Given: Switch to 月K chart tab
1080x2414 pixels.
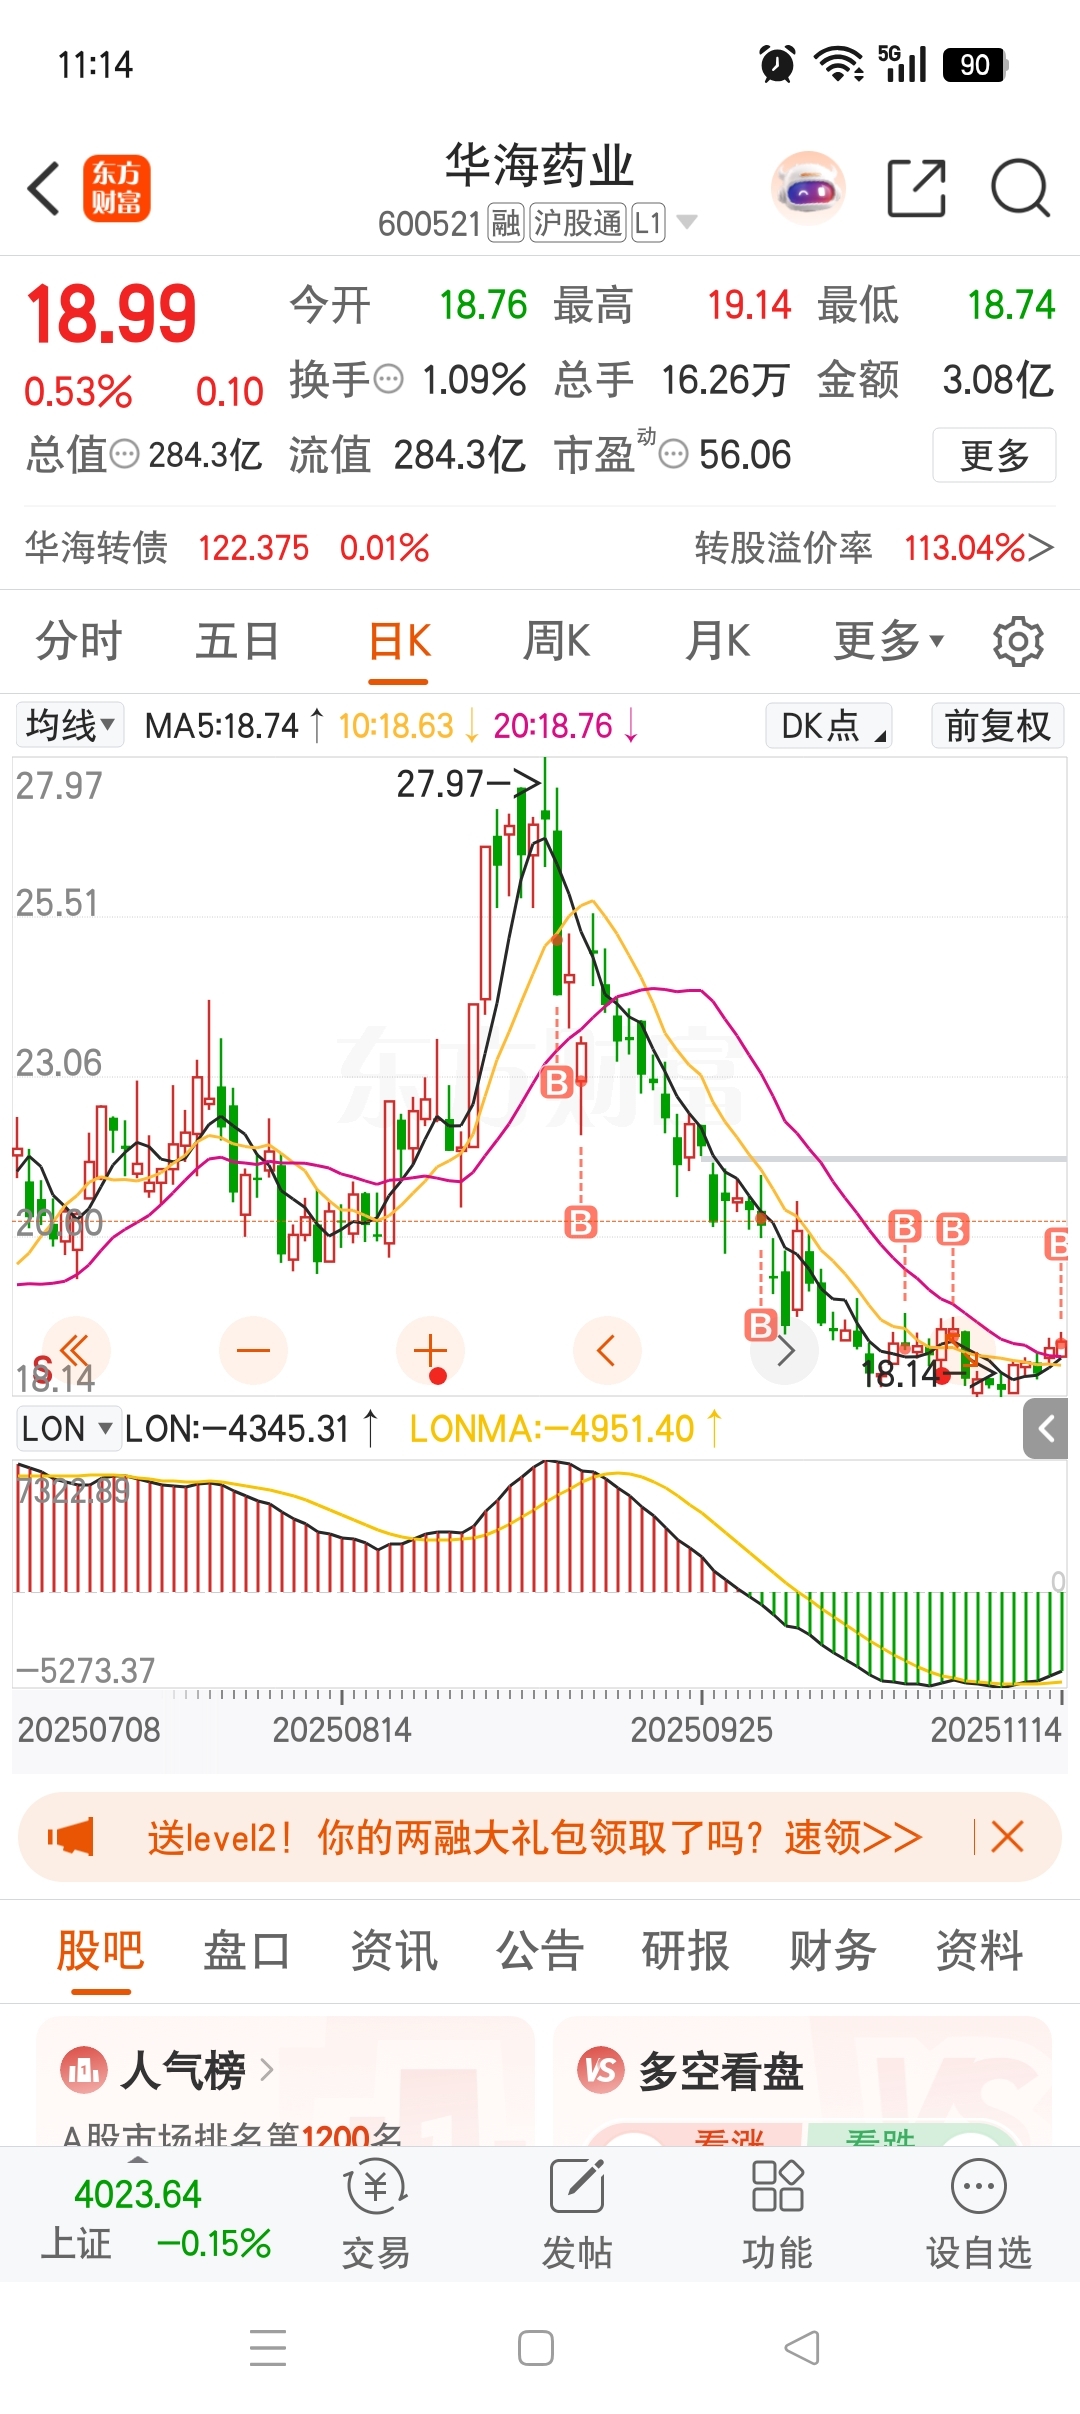Looking at the screenshot, I should (x=718, y=642).
